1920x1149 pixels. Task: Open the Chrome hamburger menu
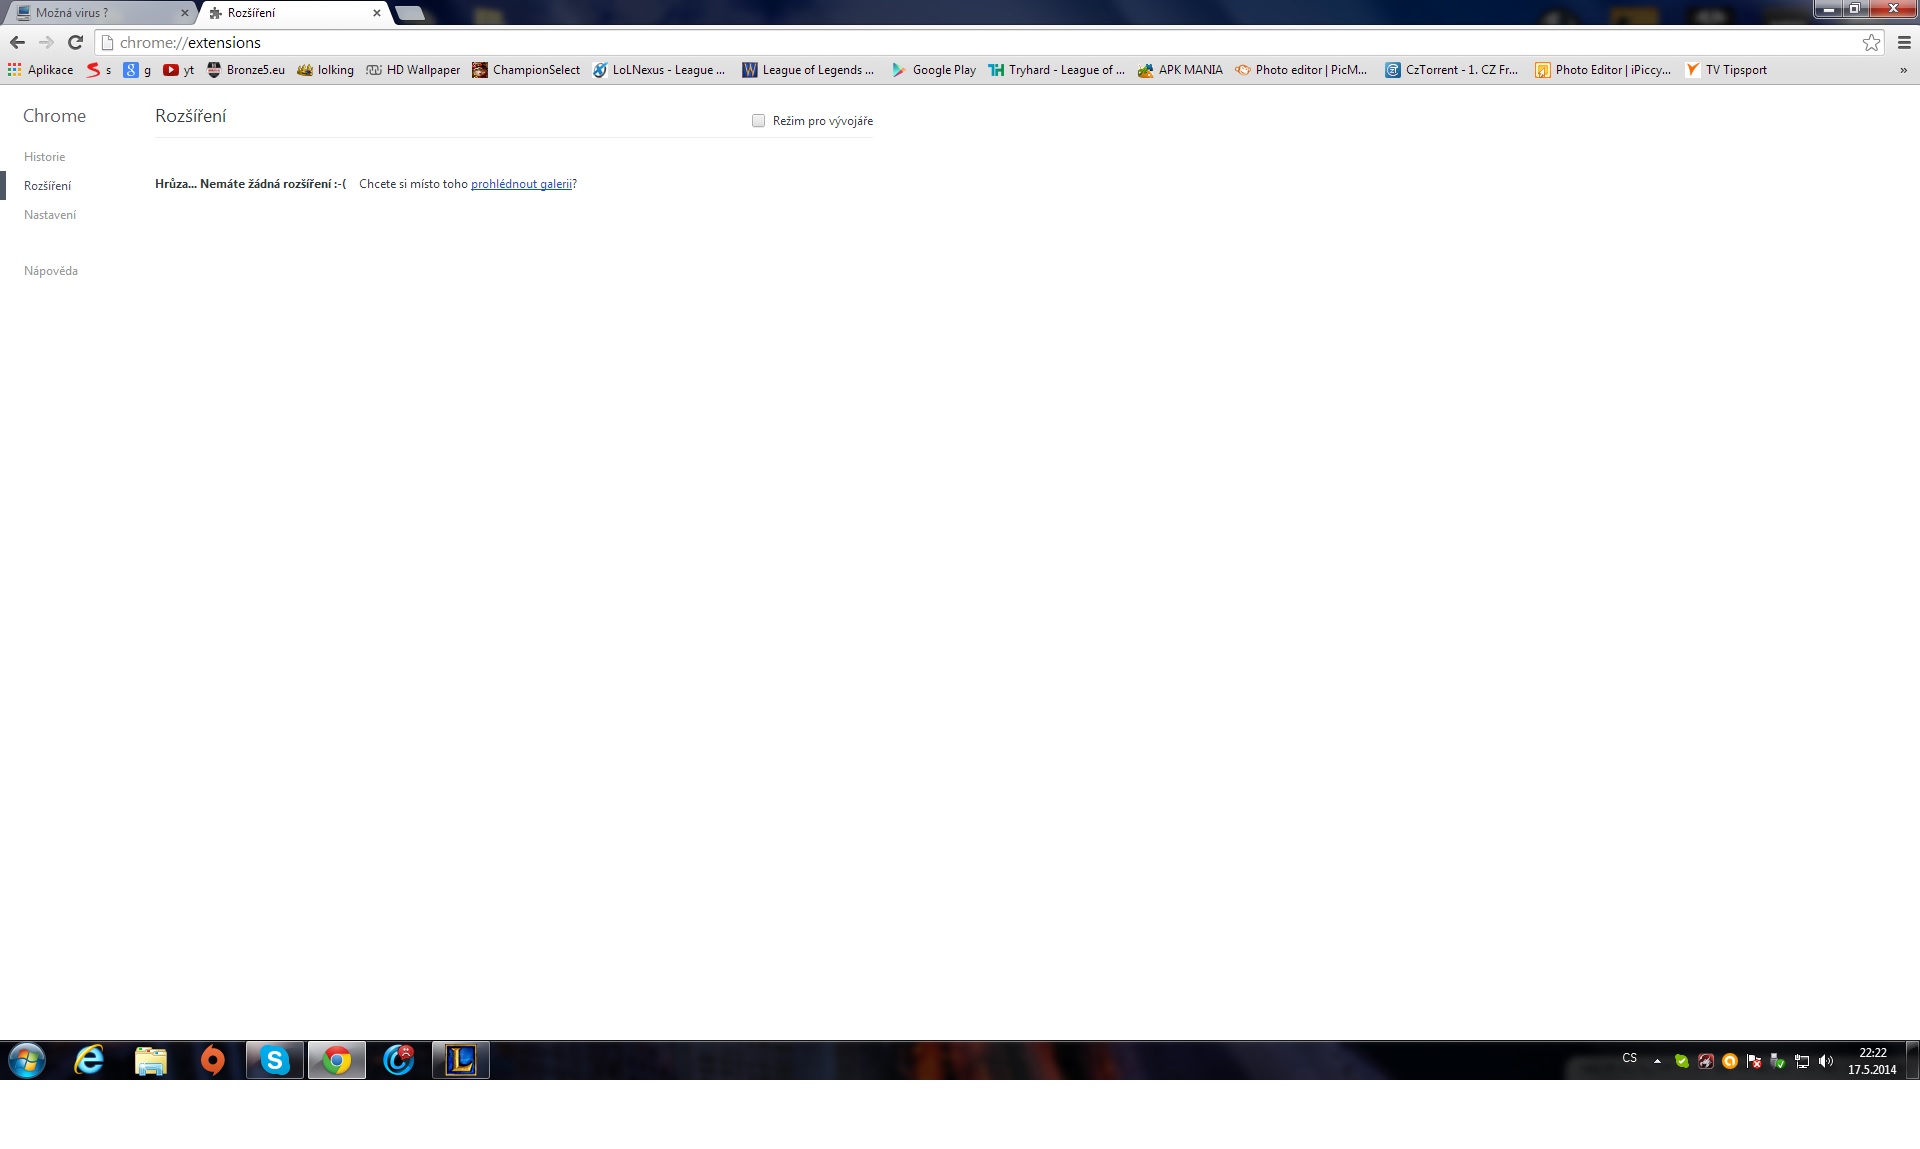pos(1904,42)
